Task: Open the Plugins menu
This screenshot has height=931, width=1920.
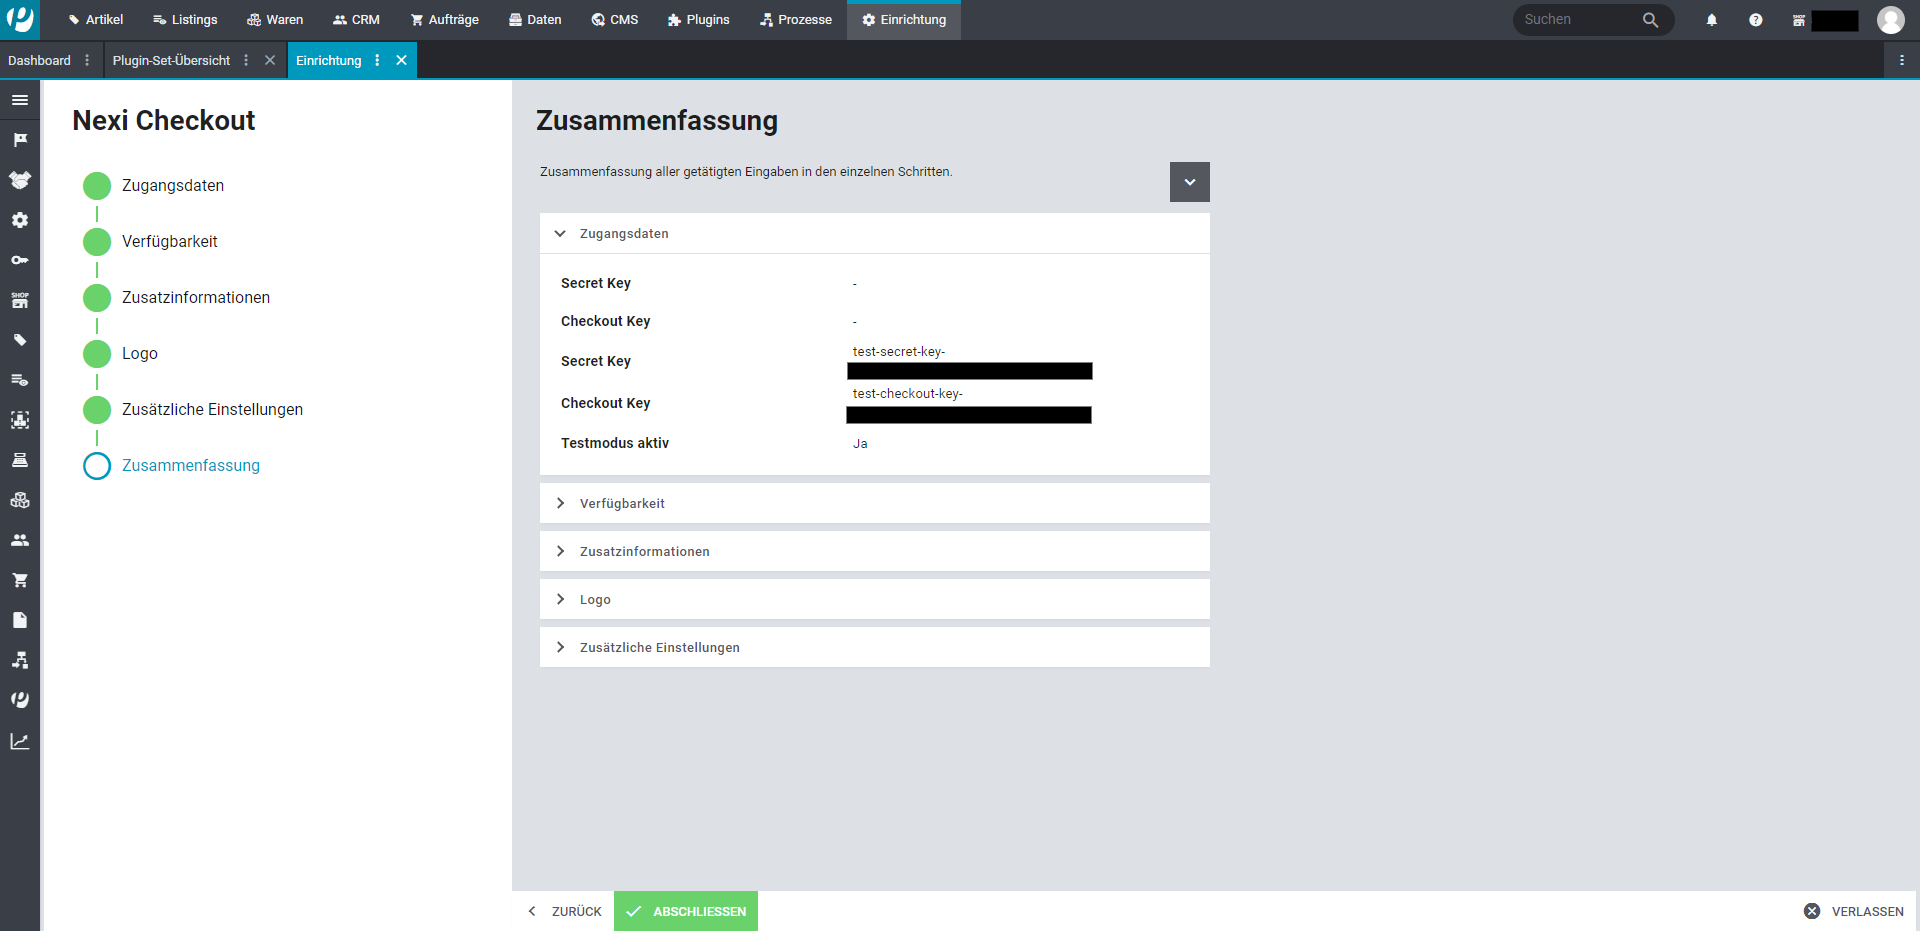Action: click(x=698, y=20)
